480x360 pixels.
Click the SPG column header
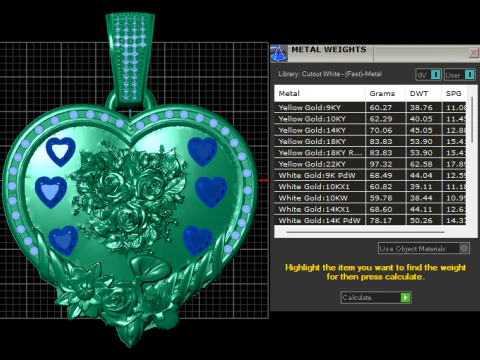454,94
